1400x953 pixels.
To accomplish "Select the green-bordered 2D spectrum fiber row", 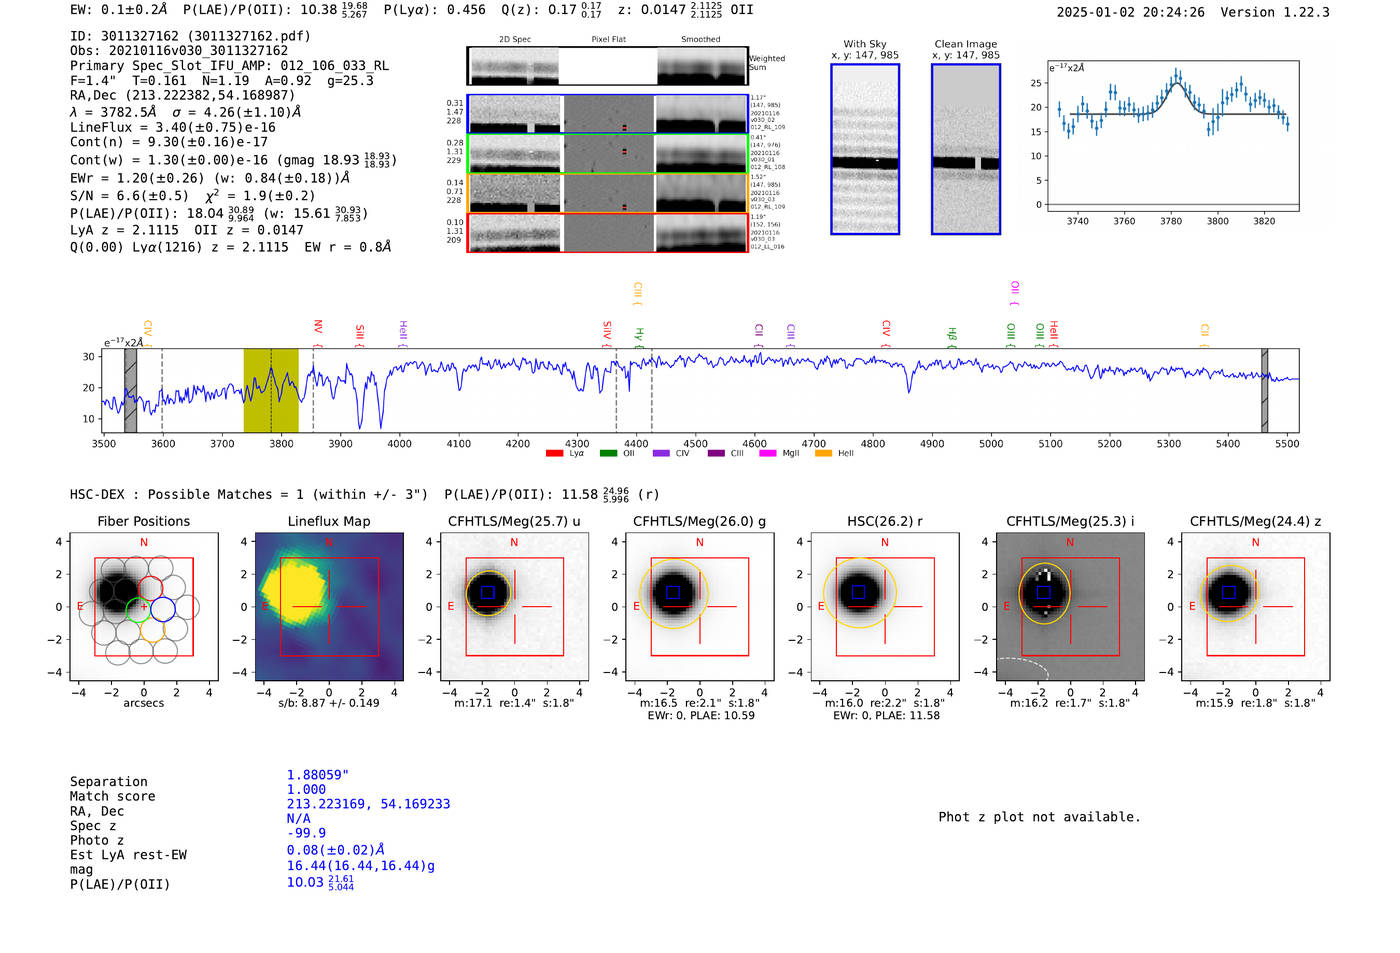I will tap(607, 153).
